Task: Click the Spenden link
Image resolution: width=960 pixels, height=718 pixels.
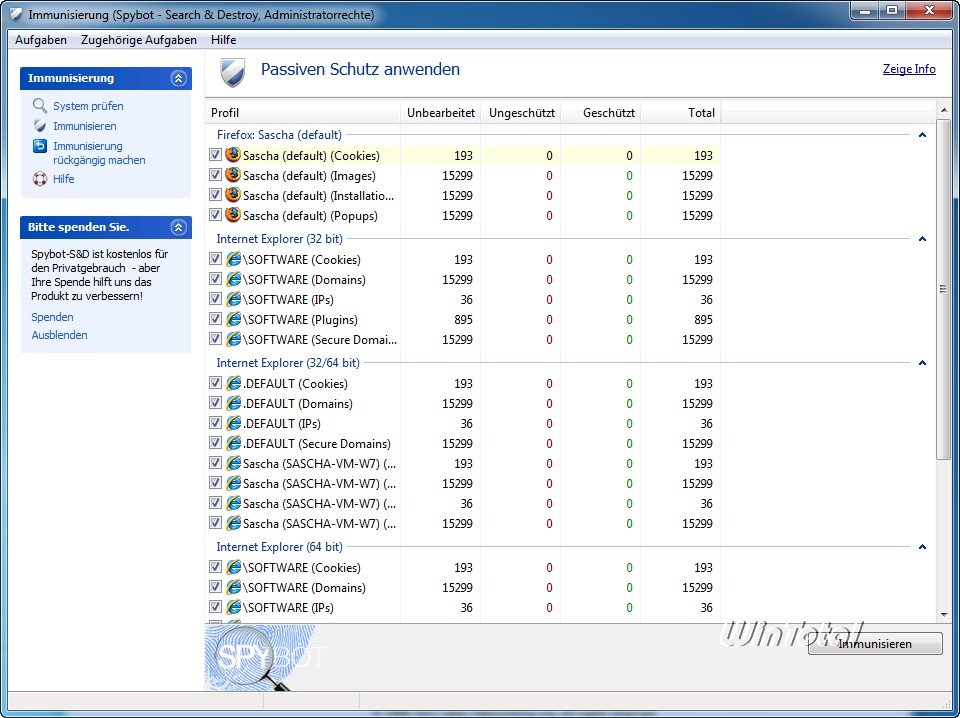Action: pos(52,317)
